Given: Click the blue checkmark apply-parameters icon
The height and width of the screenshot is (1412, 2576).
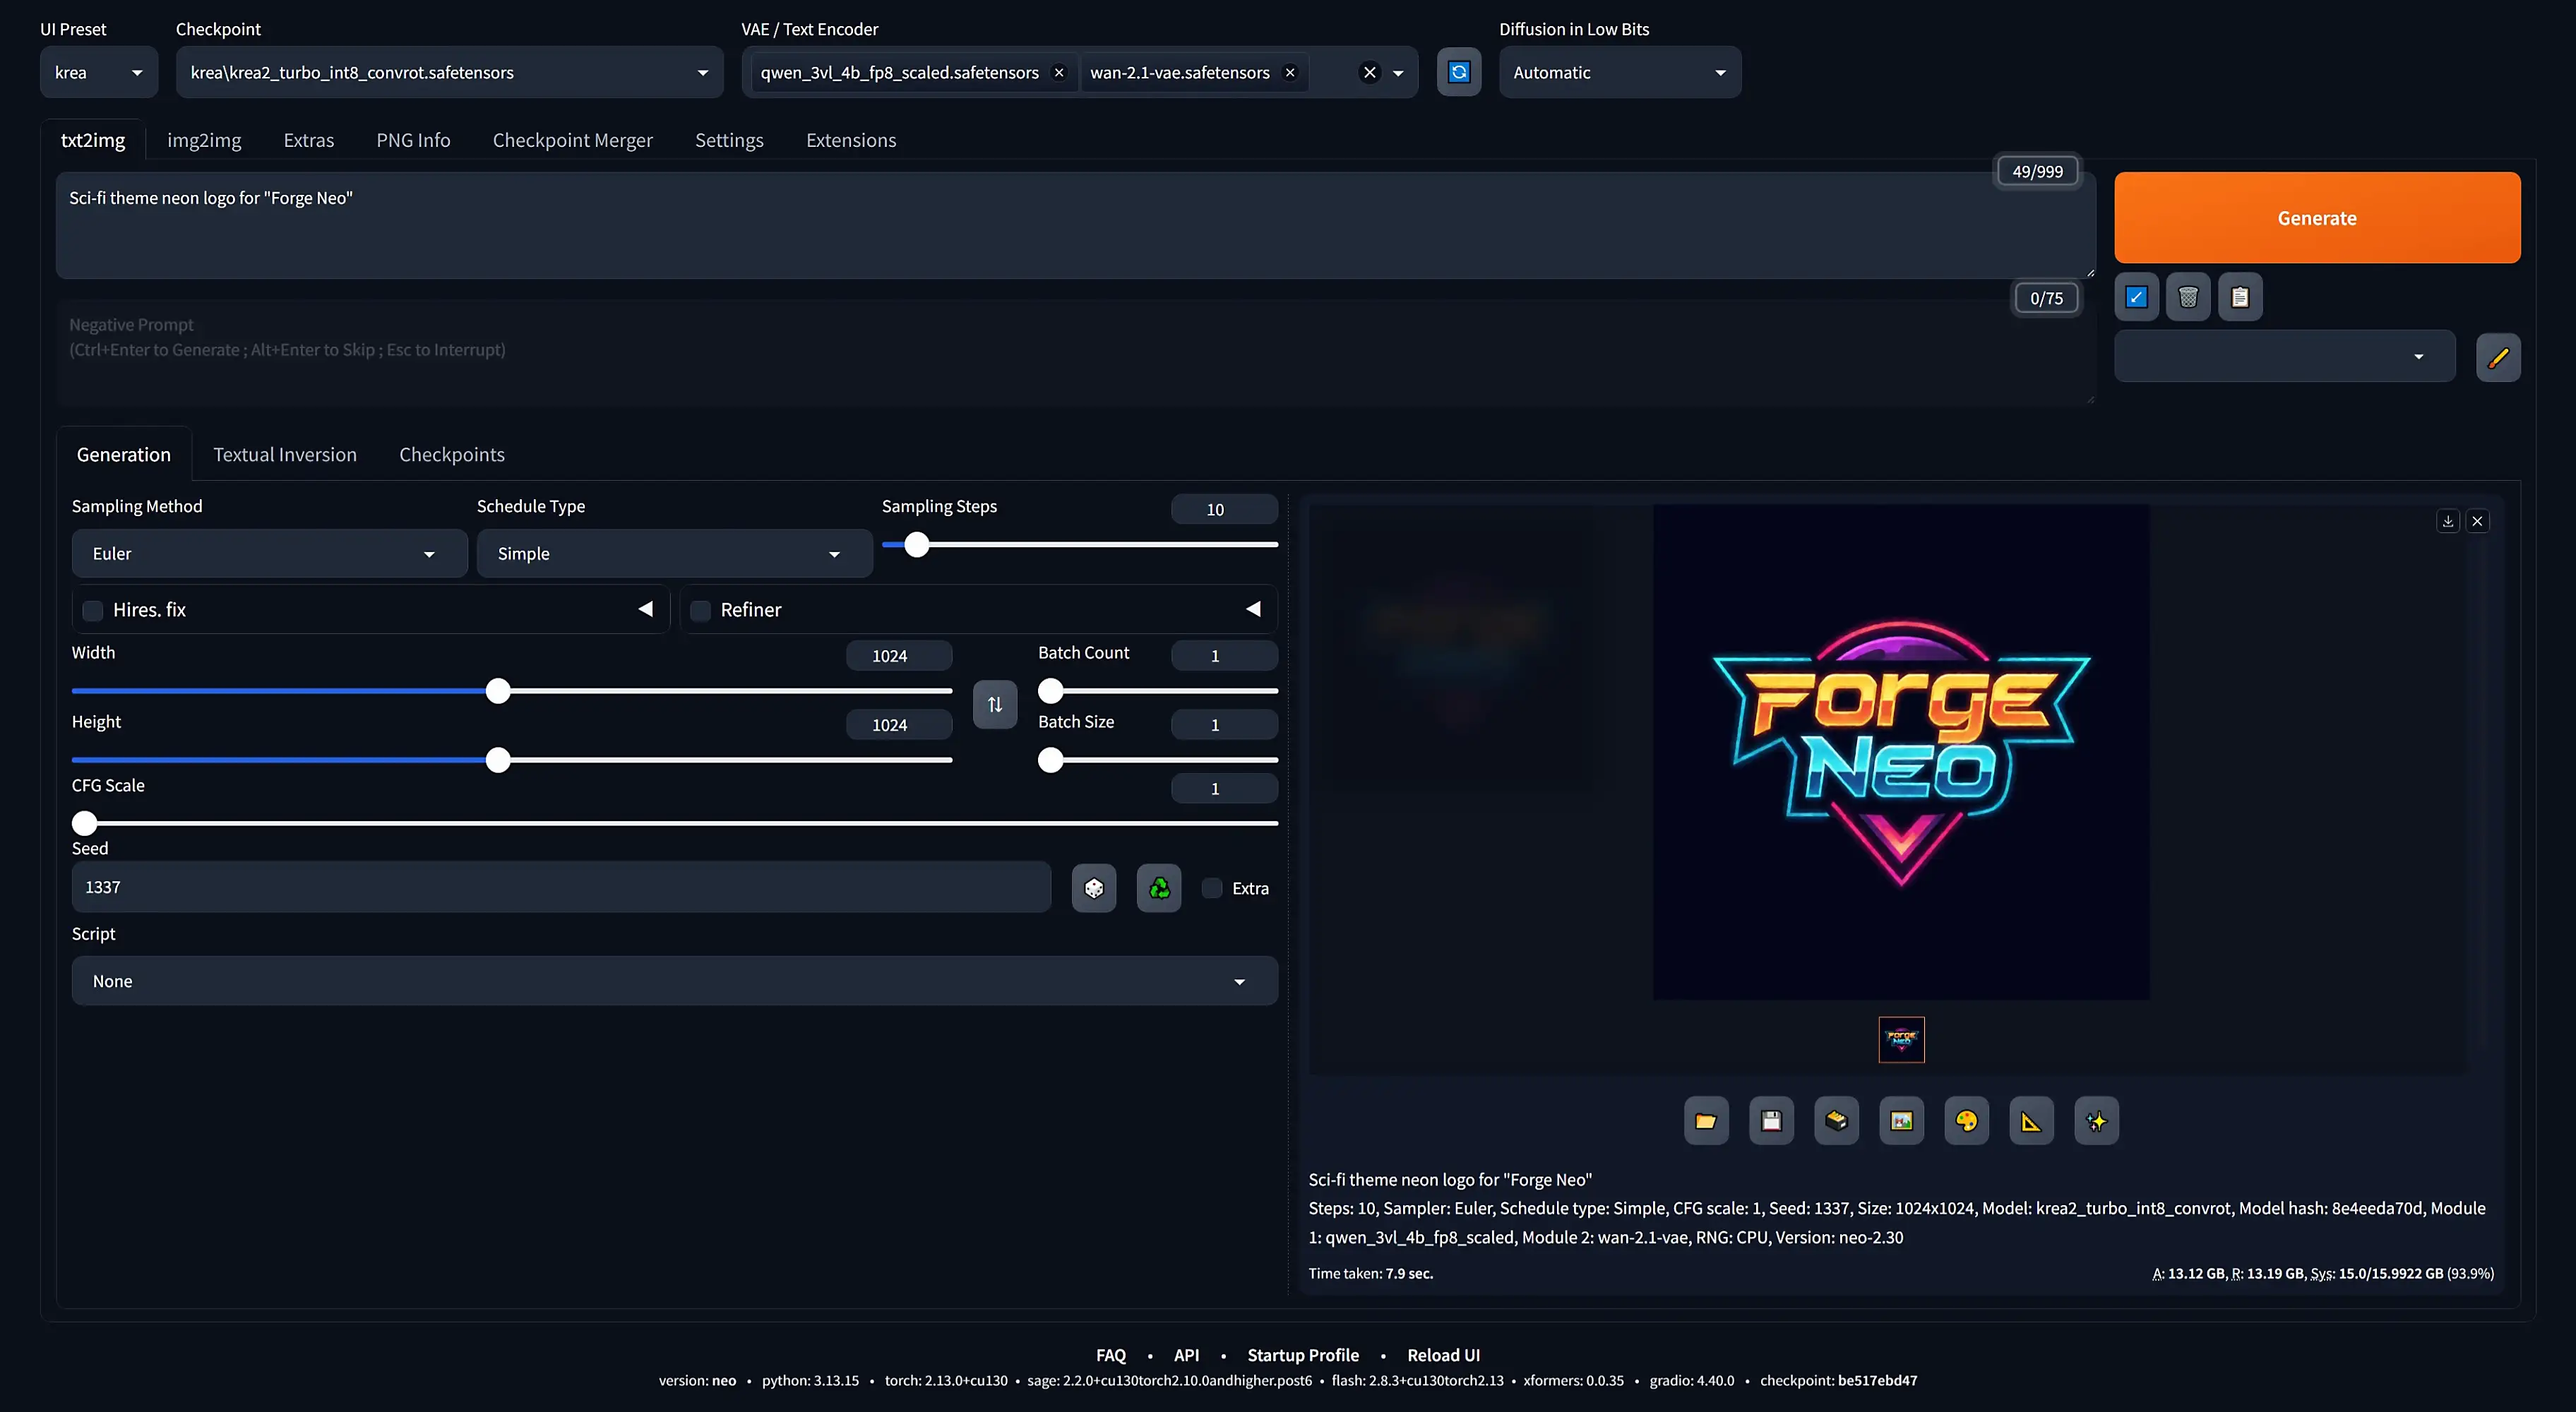Looking at the screenshot, I should tap(2136, 297).
